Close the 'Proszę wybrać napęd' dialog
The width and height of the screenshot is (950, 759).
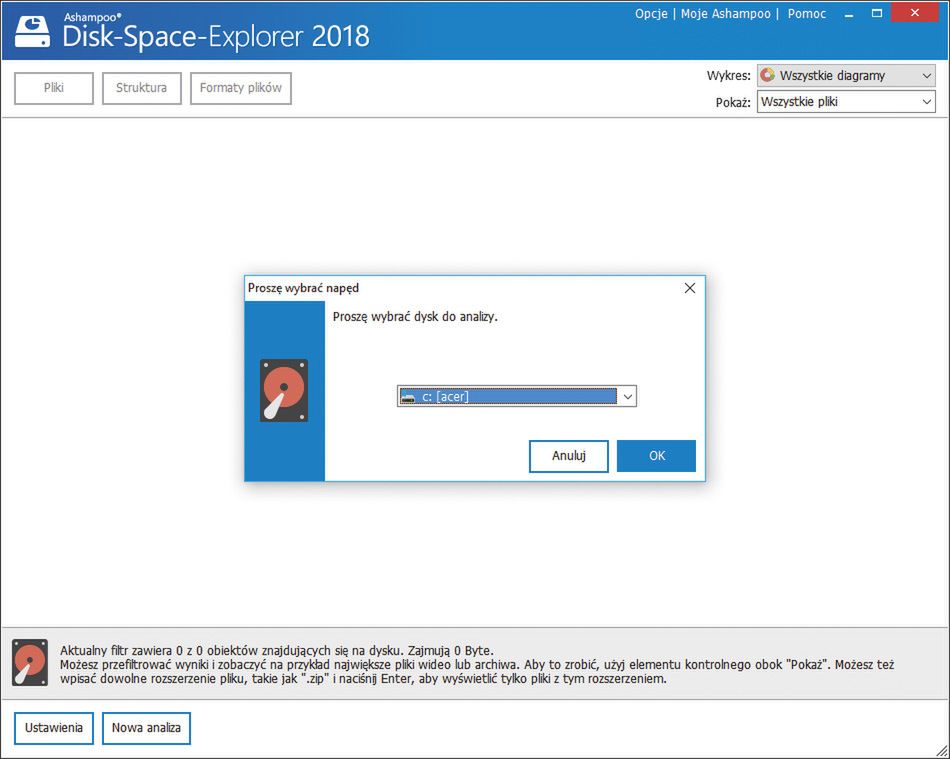[x=689, y=288]
